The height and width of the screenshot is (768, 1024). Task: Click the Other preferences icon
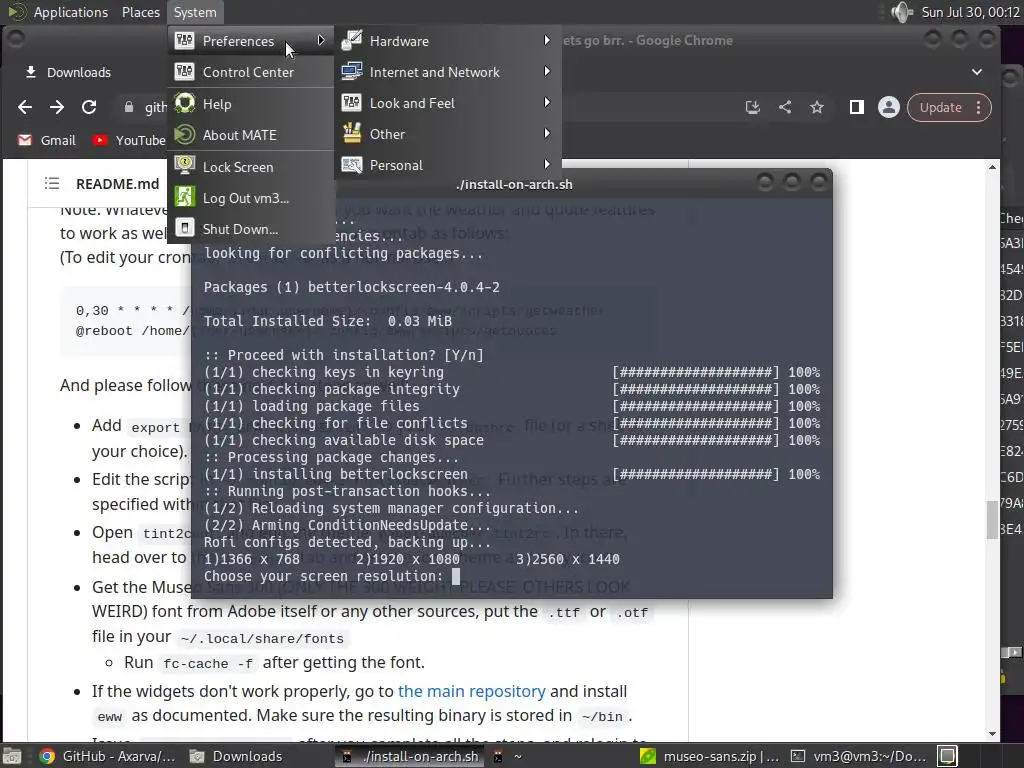(x=351, y=133)
